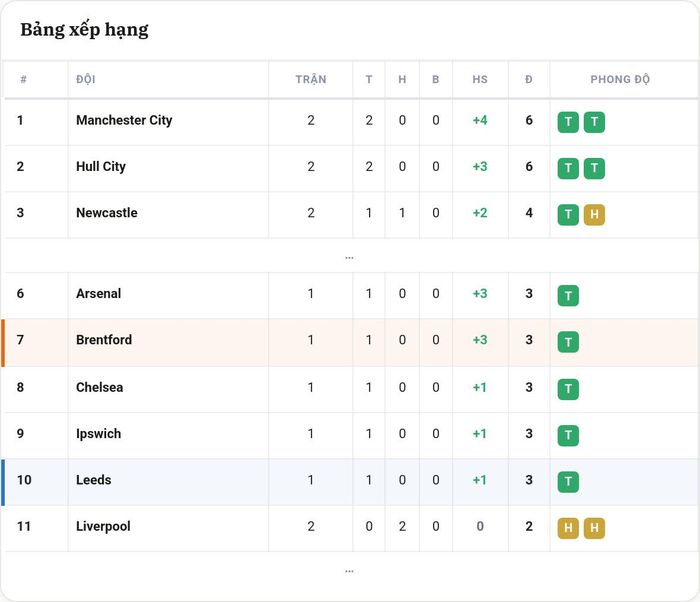Click Brentford's green T form badge
This screenshot has height=602, width=700.
point(568,342)
